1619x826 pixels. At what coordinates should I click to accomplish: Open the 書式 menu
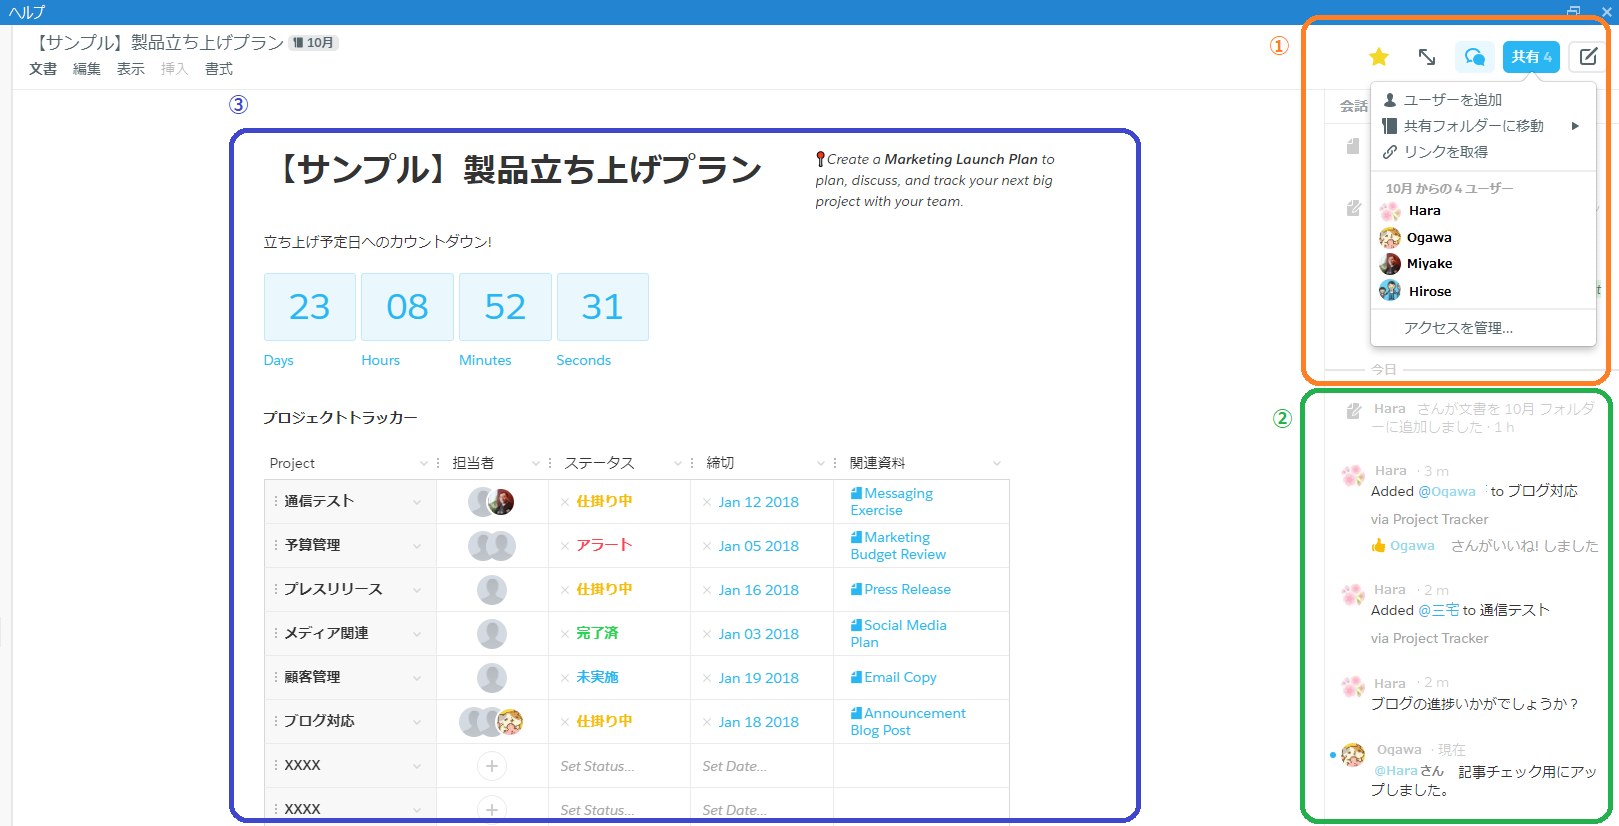click(x=219, y=69)
